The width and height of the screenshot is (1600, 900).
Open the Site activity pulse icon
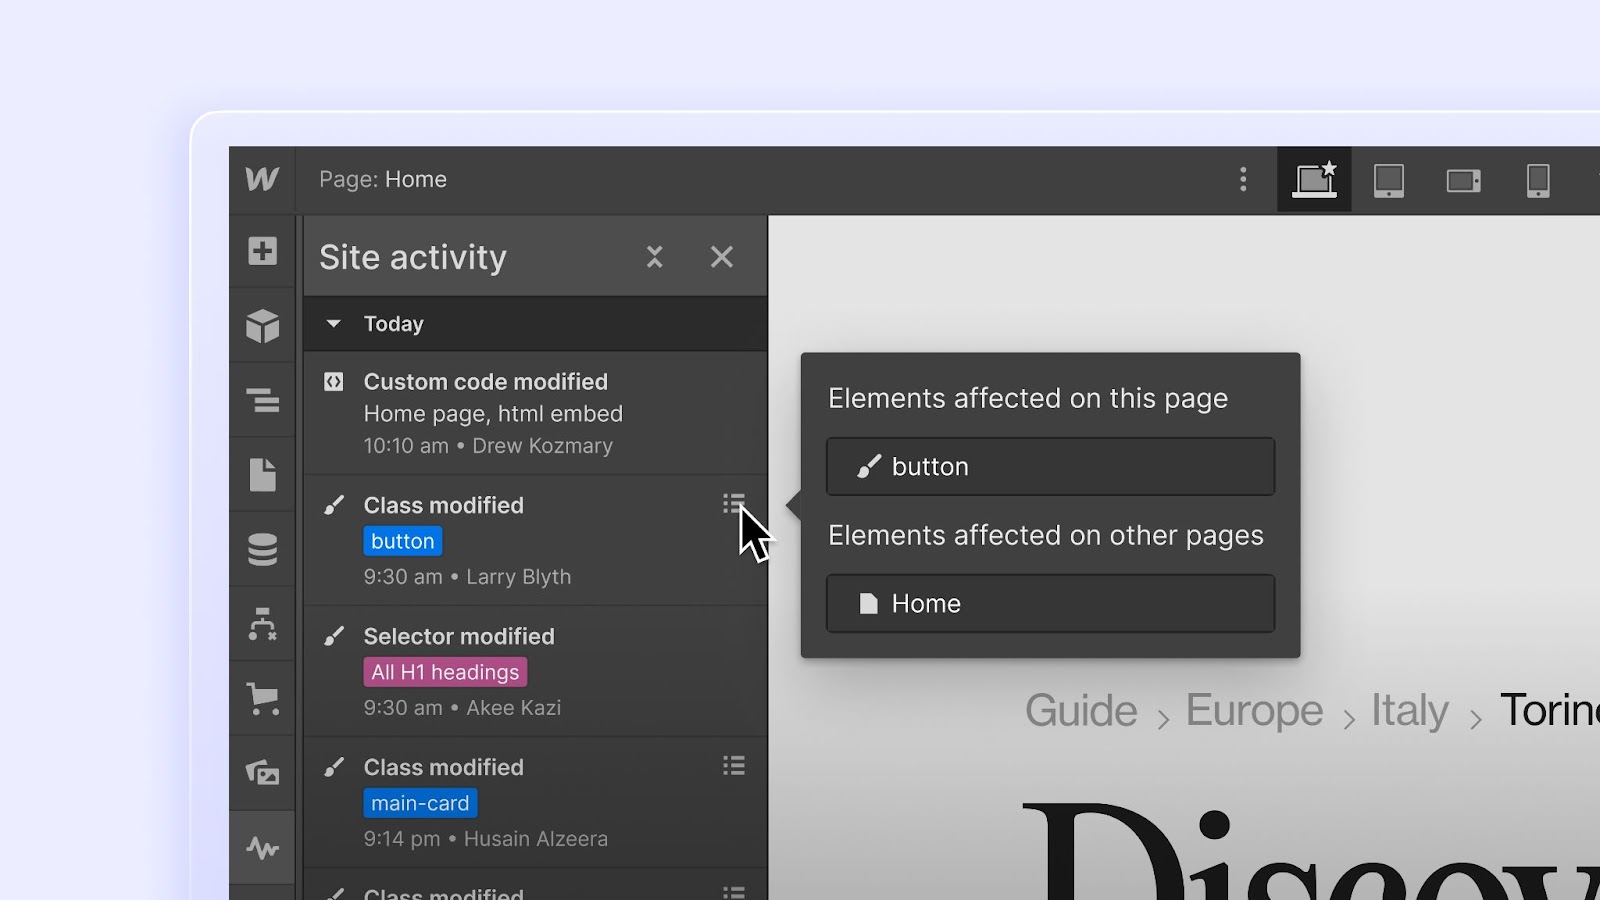pos(263,848)
